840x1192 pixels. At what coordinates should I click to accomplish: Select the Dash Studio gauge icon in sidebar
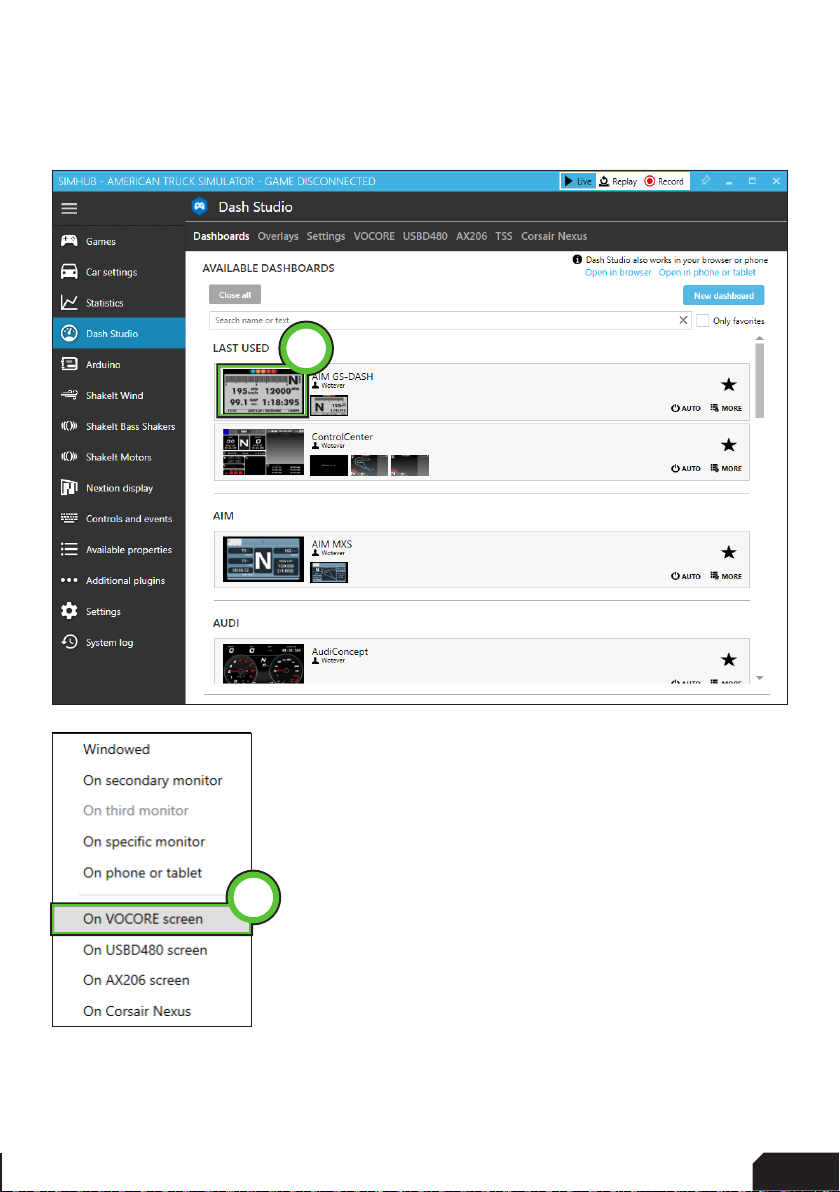click(x=69, y=333)
